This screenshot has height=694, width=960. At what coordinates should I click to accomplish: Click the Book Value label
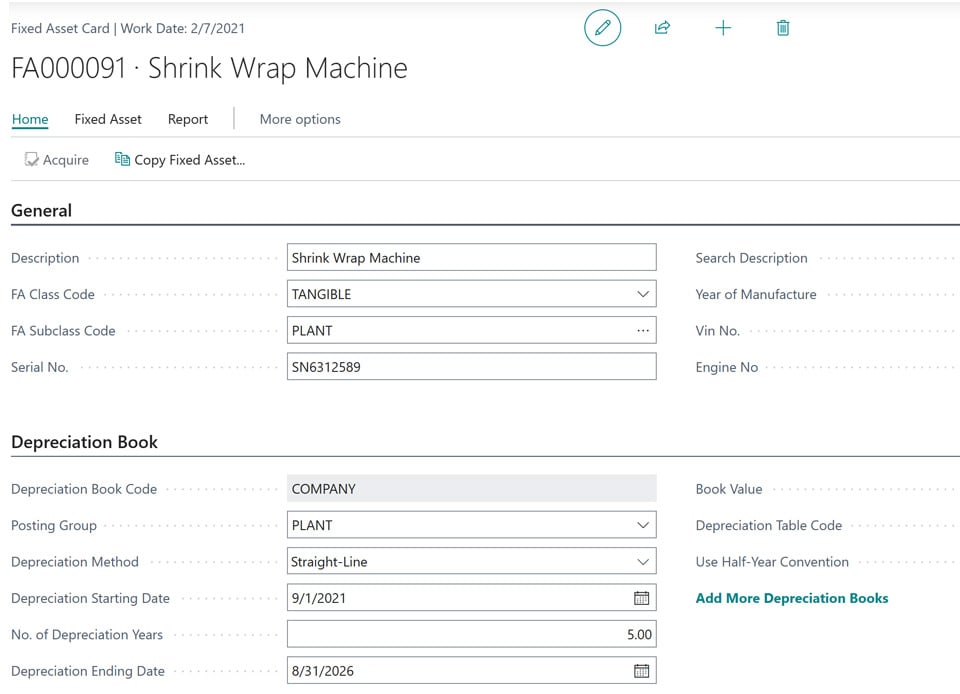729,489
